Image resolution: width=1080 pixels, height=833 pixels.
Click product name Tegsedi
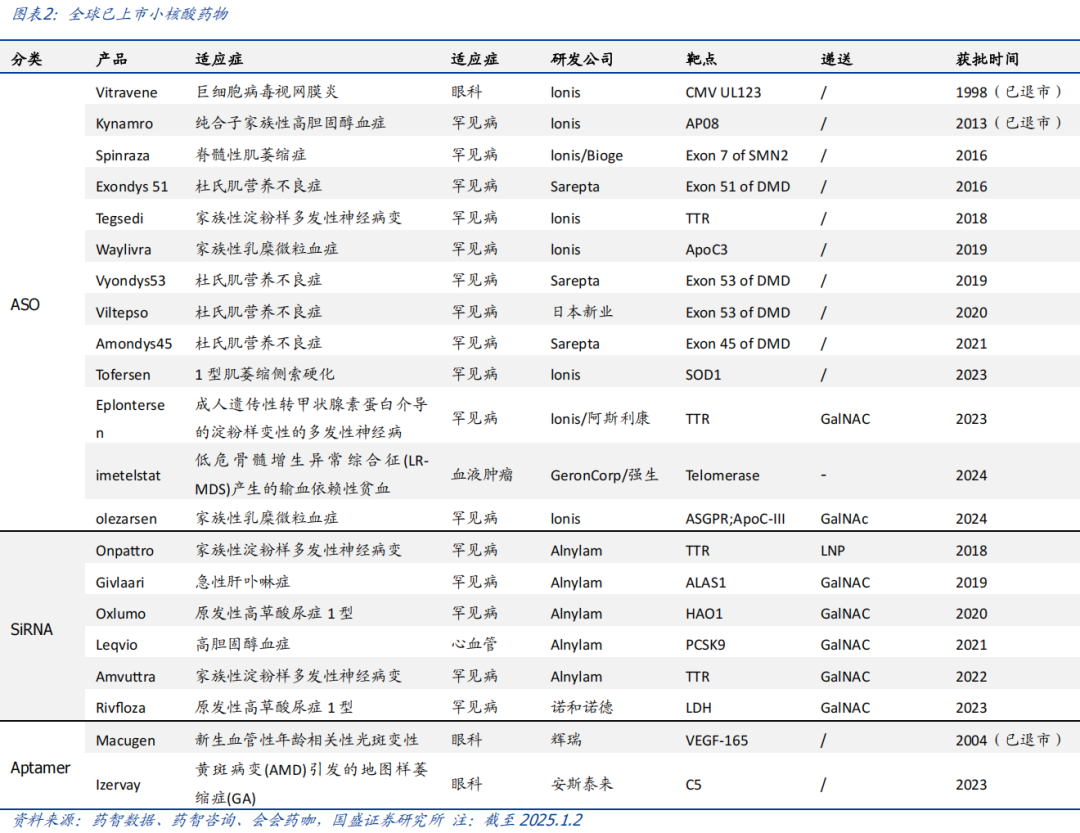pyautogui.click(x=120, y=218)
